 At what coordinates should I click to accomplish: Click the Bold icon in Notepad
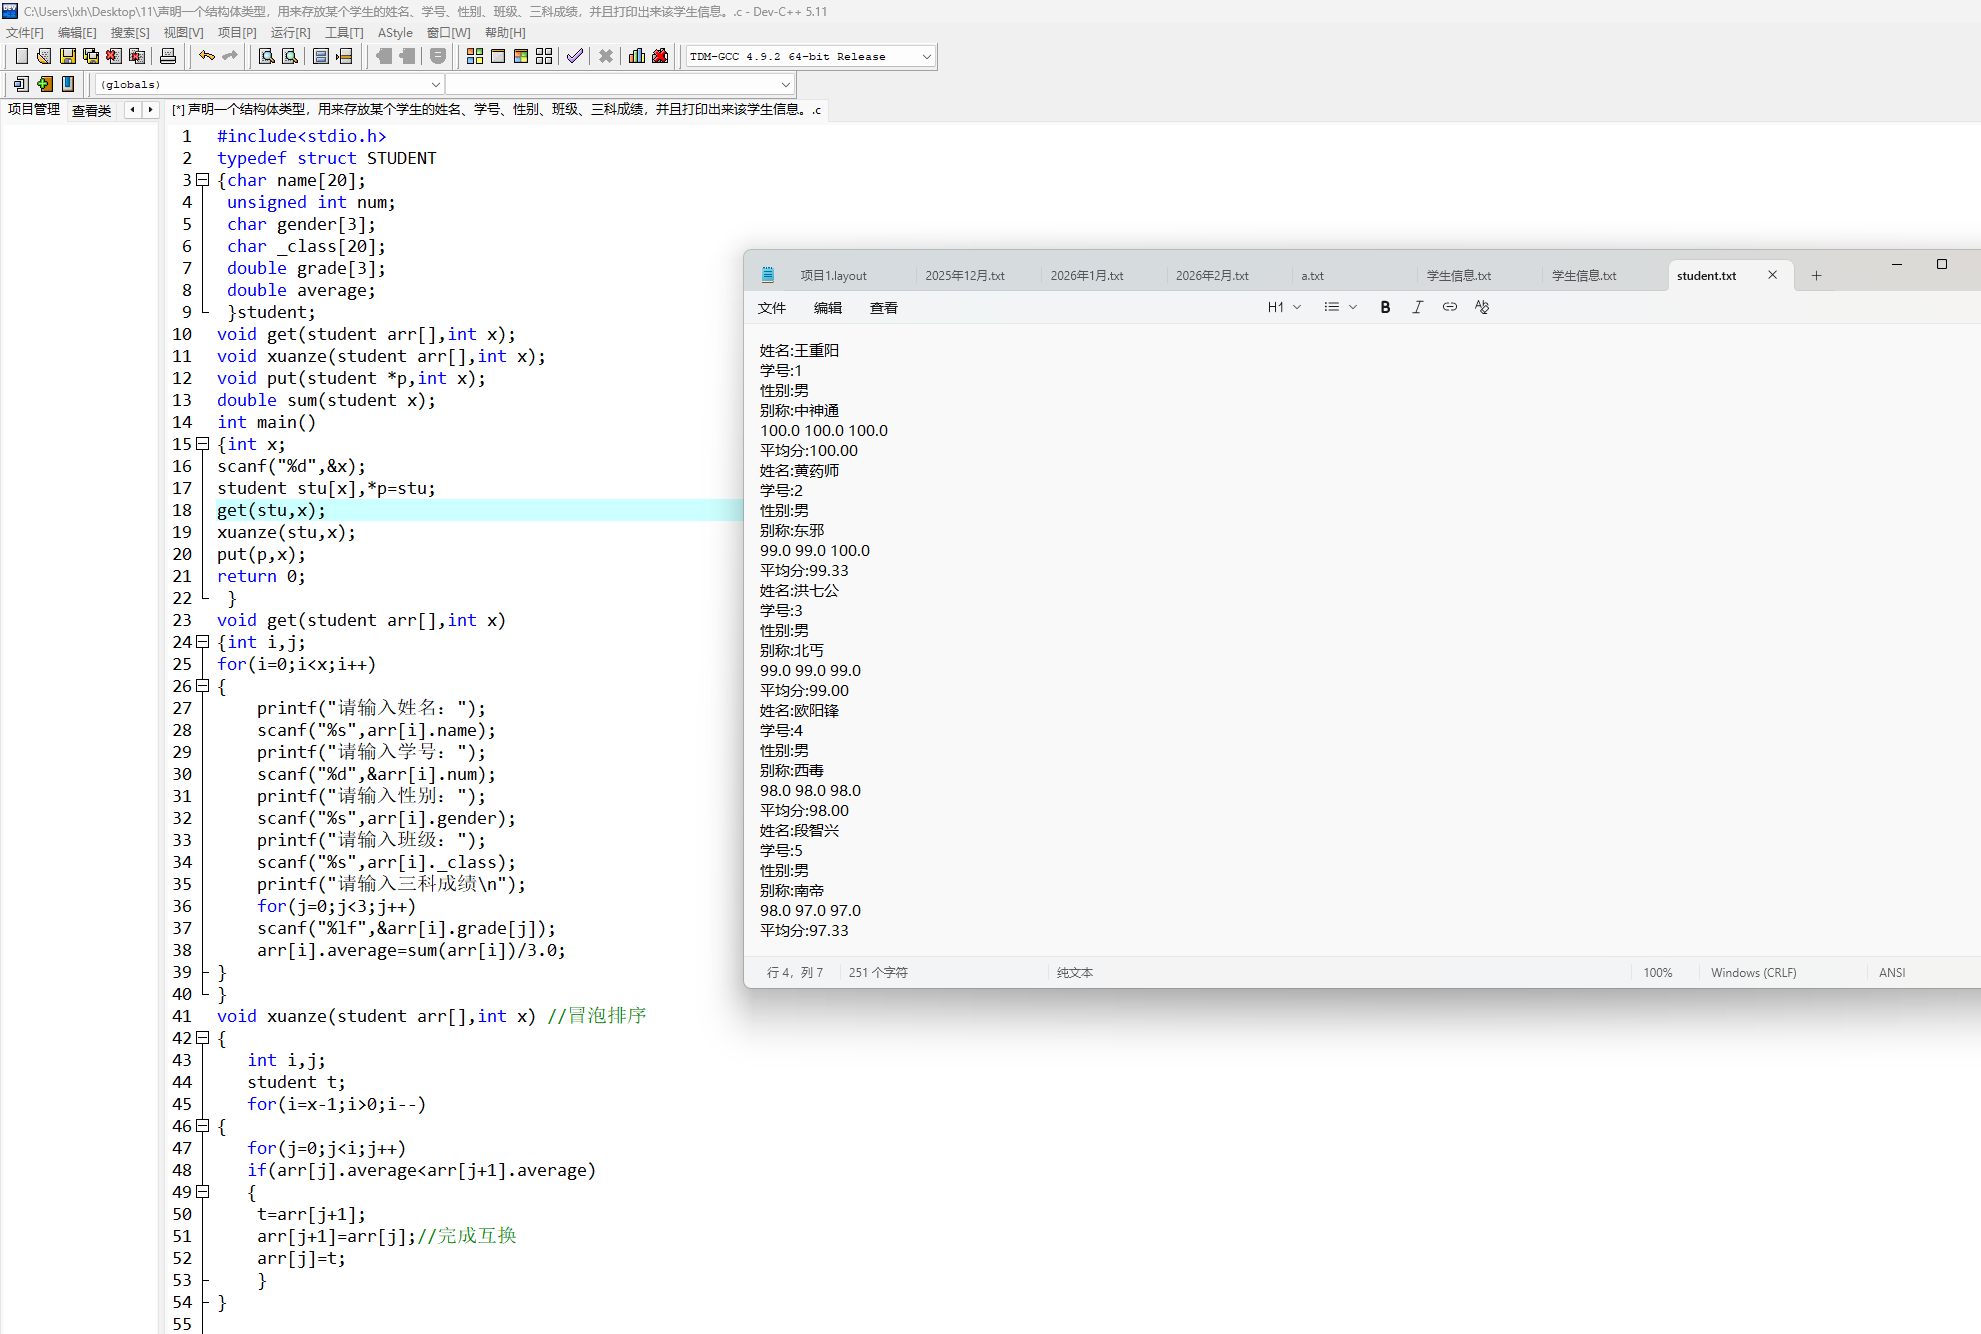(x=1385, y=307)
